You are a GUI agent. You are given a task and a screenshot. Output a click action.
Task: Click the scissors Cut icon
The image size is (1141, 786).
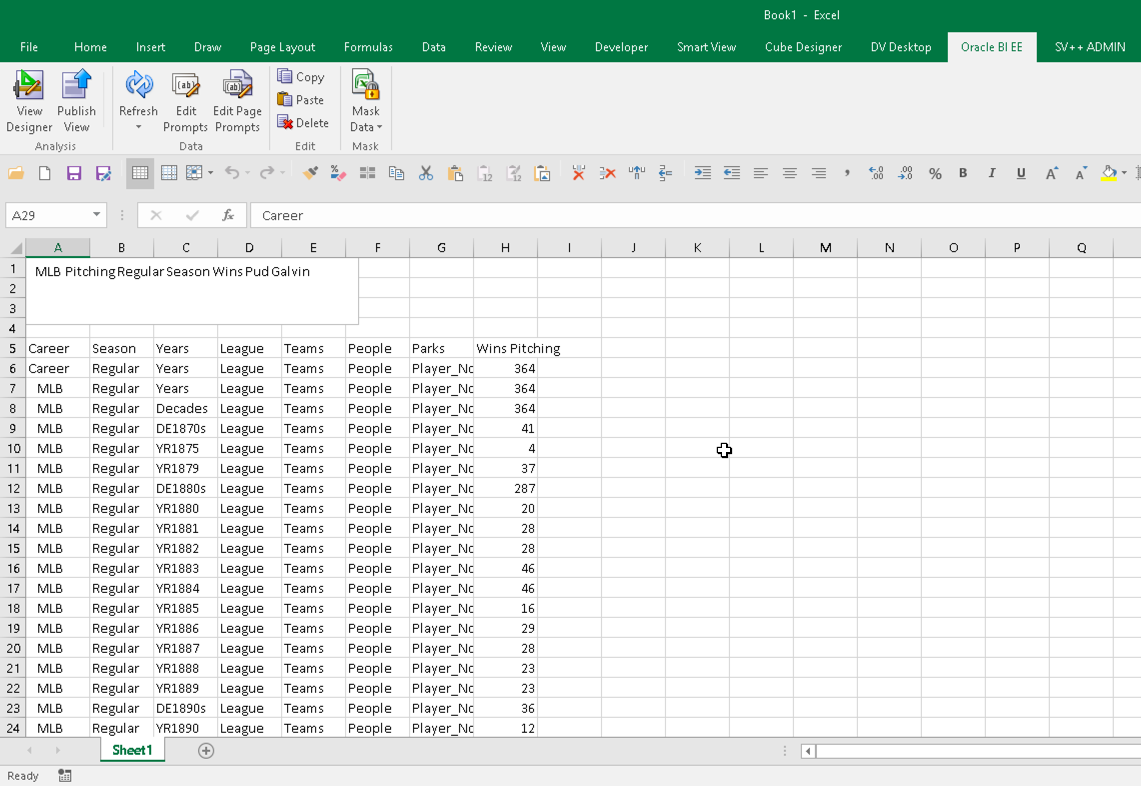tap(426, 173)
